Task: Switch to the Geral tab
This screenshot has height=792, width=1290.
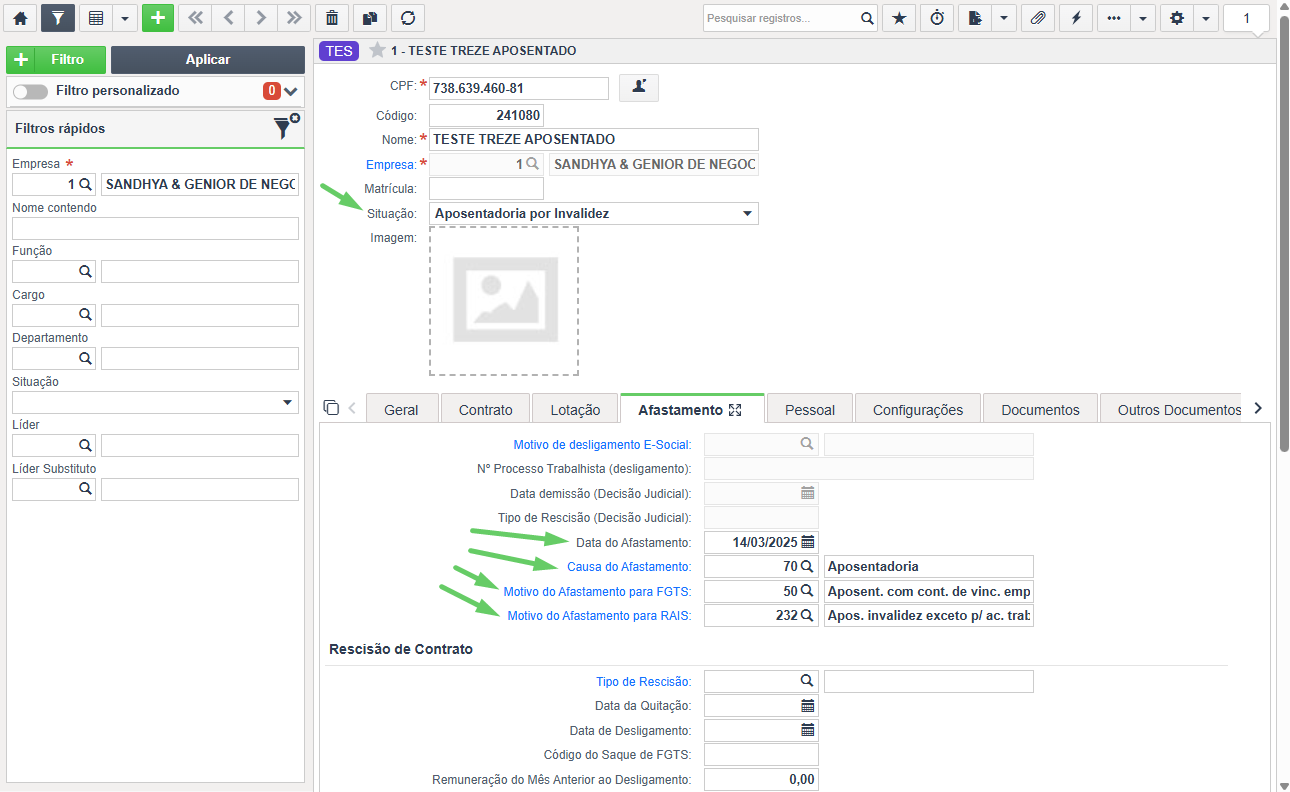Action: 402,410
